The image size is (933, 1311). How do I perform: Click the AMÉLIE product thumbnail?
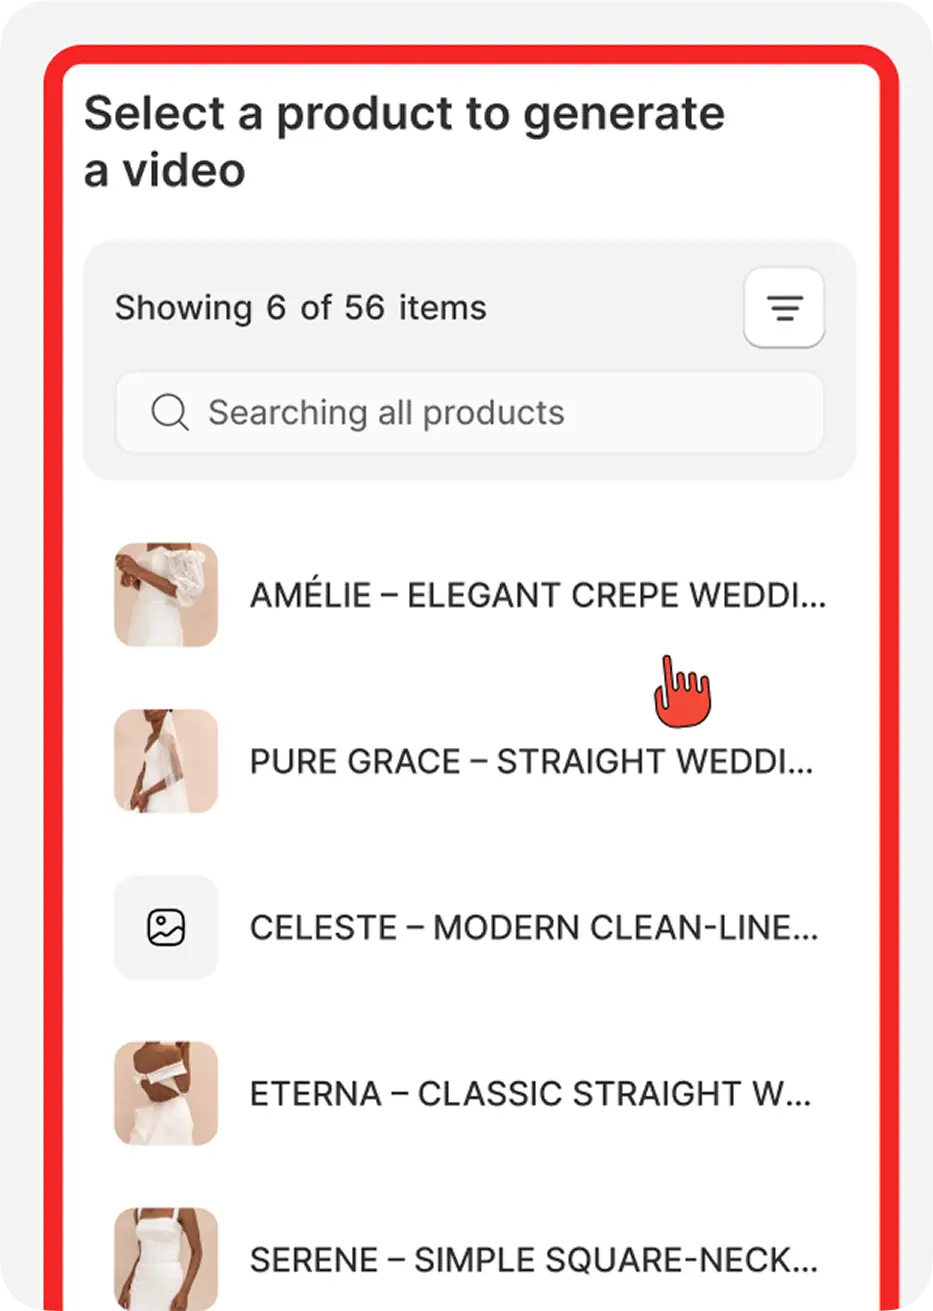click(166, 595)
